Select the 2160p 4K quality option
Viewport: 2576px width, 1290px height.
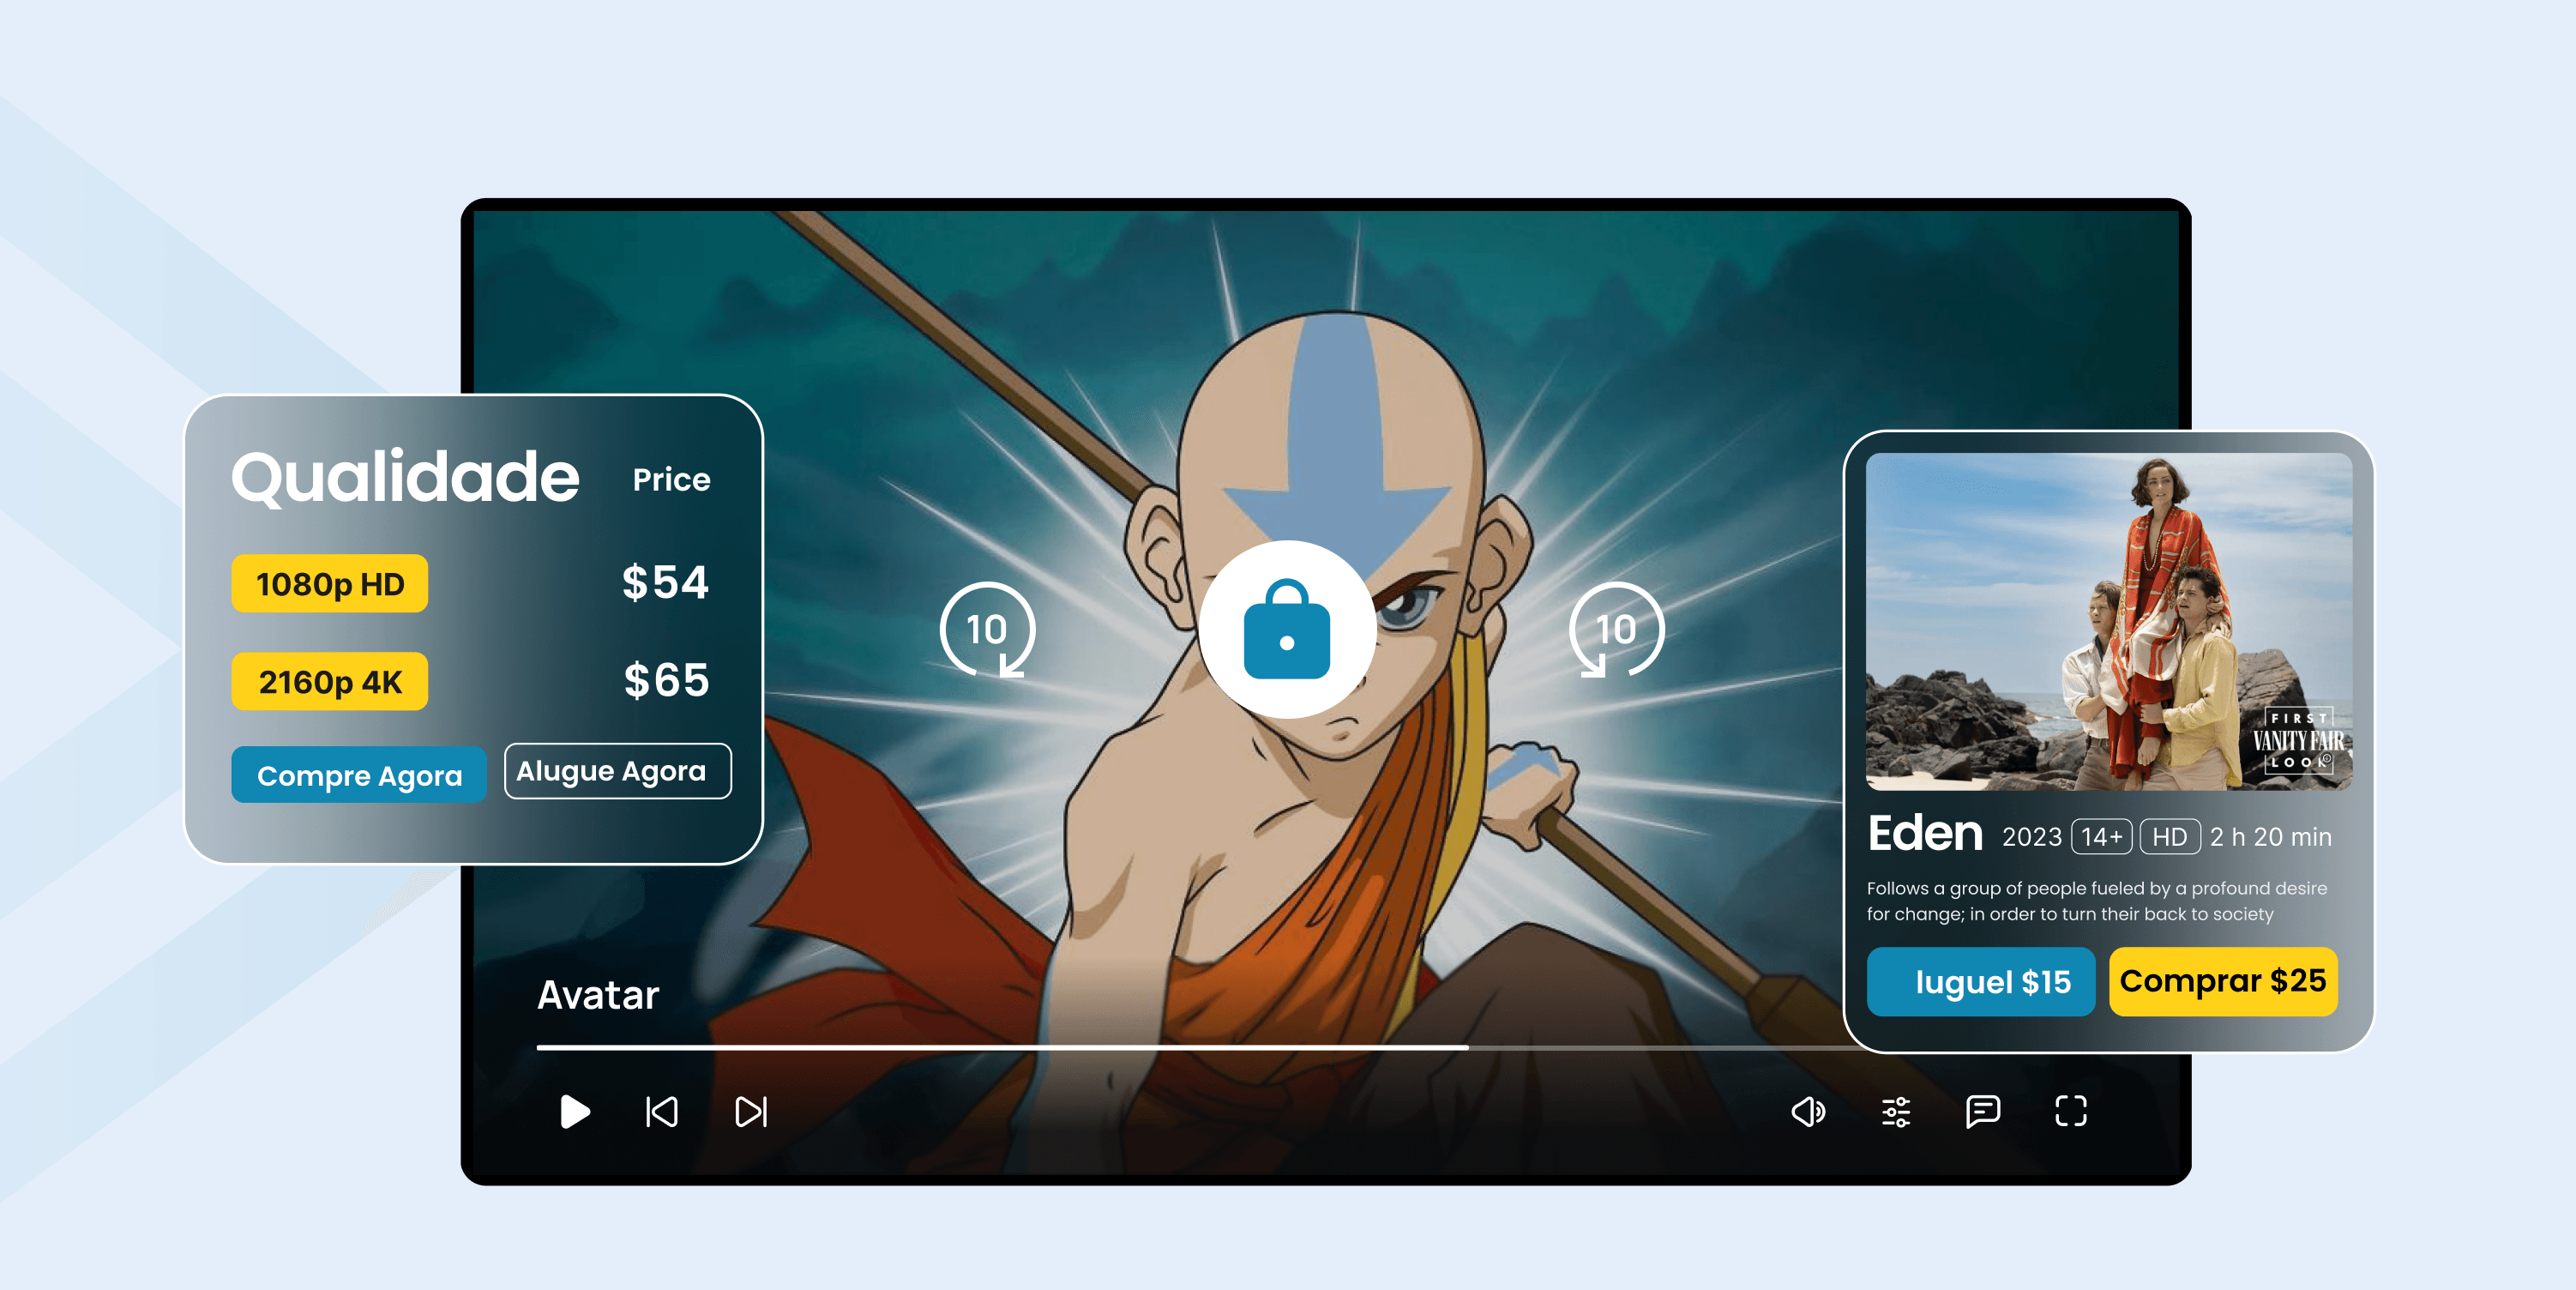click(x=329, y=682)
